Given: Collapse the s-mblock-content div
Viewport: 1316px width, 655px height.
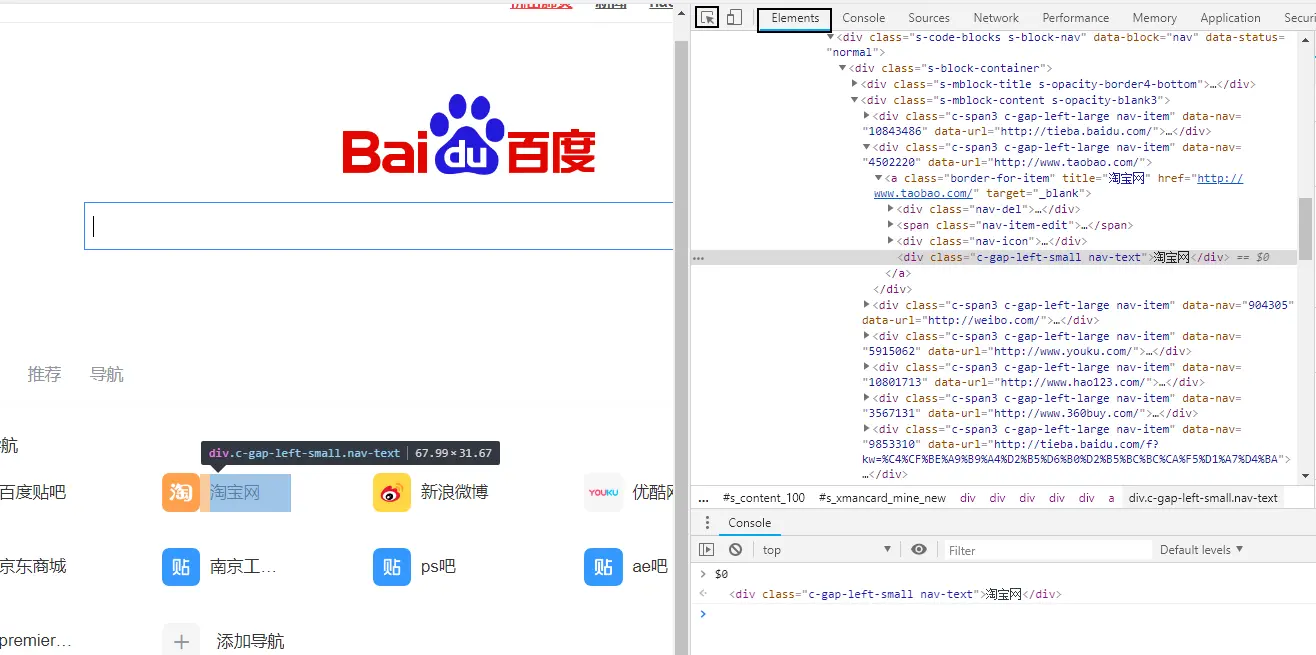Looking at the screenshot, I should point(855,100).
